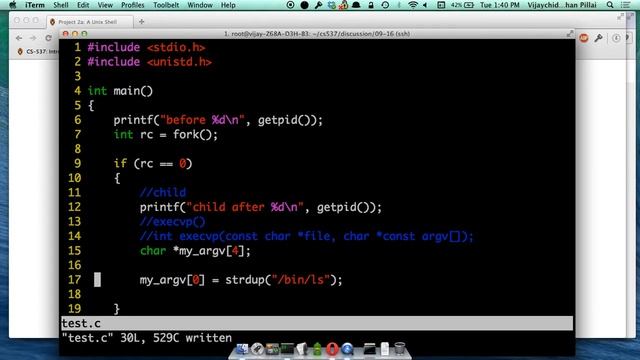Image resolution: width=640 pixels, height=360 pixels.
Task: Click the printf "before %d\n" line
Action: (x=218, y=120)
